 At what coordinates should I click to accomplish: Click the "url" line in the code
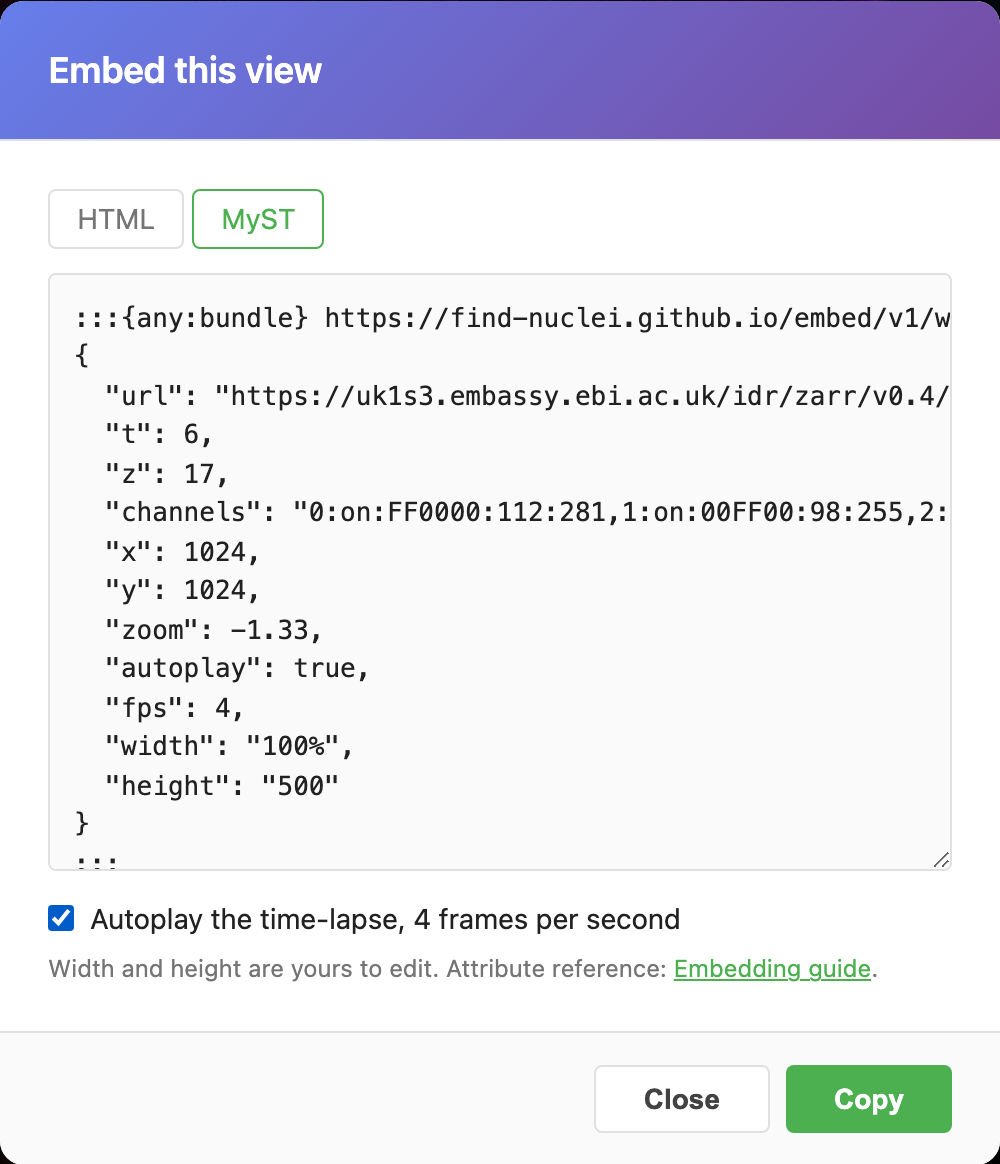[x=527, y=396]
